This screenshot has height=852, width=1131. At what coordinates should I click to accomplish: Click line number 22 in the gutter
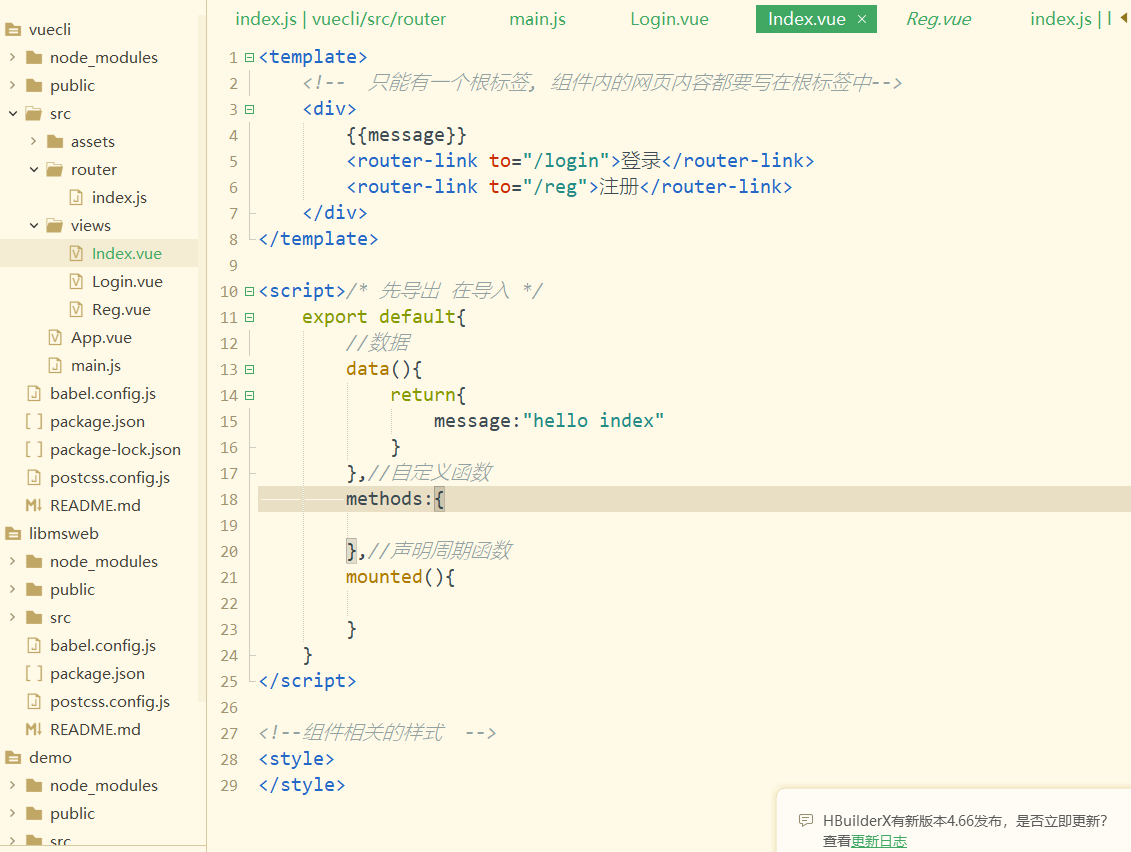[x=229, y=604]
